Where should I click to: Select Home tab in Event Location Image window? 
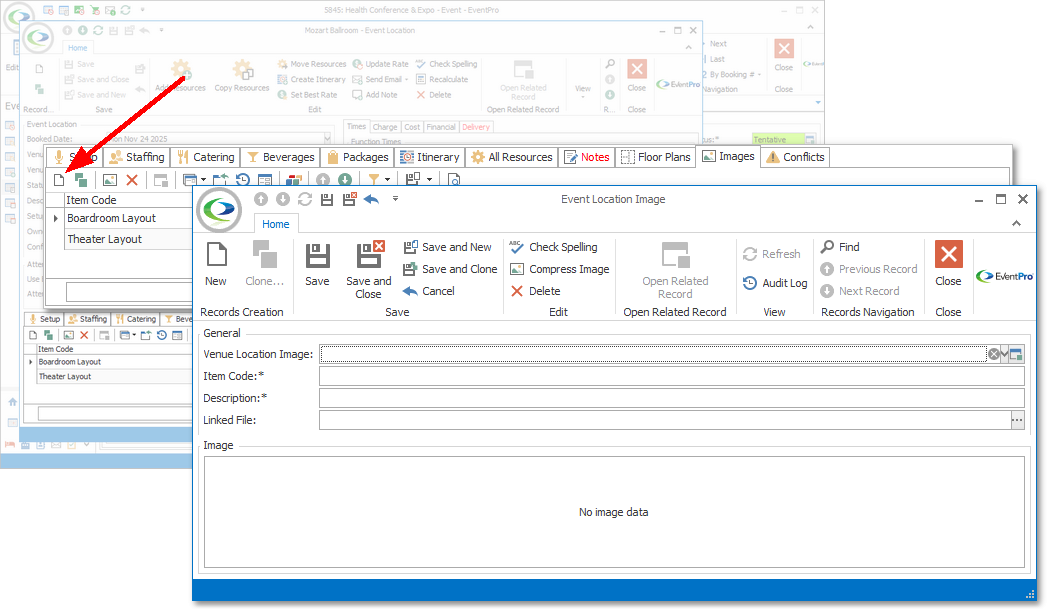click(x=275, y=224)
